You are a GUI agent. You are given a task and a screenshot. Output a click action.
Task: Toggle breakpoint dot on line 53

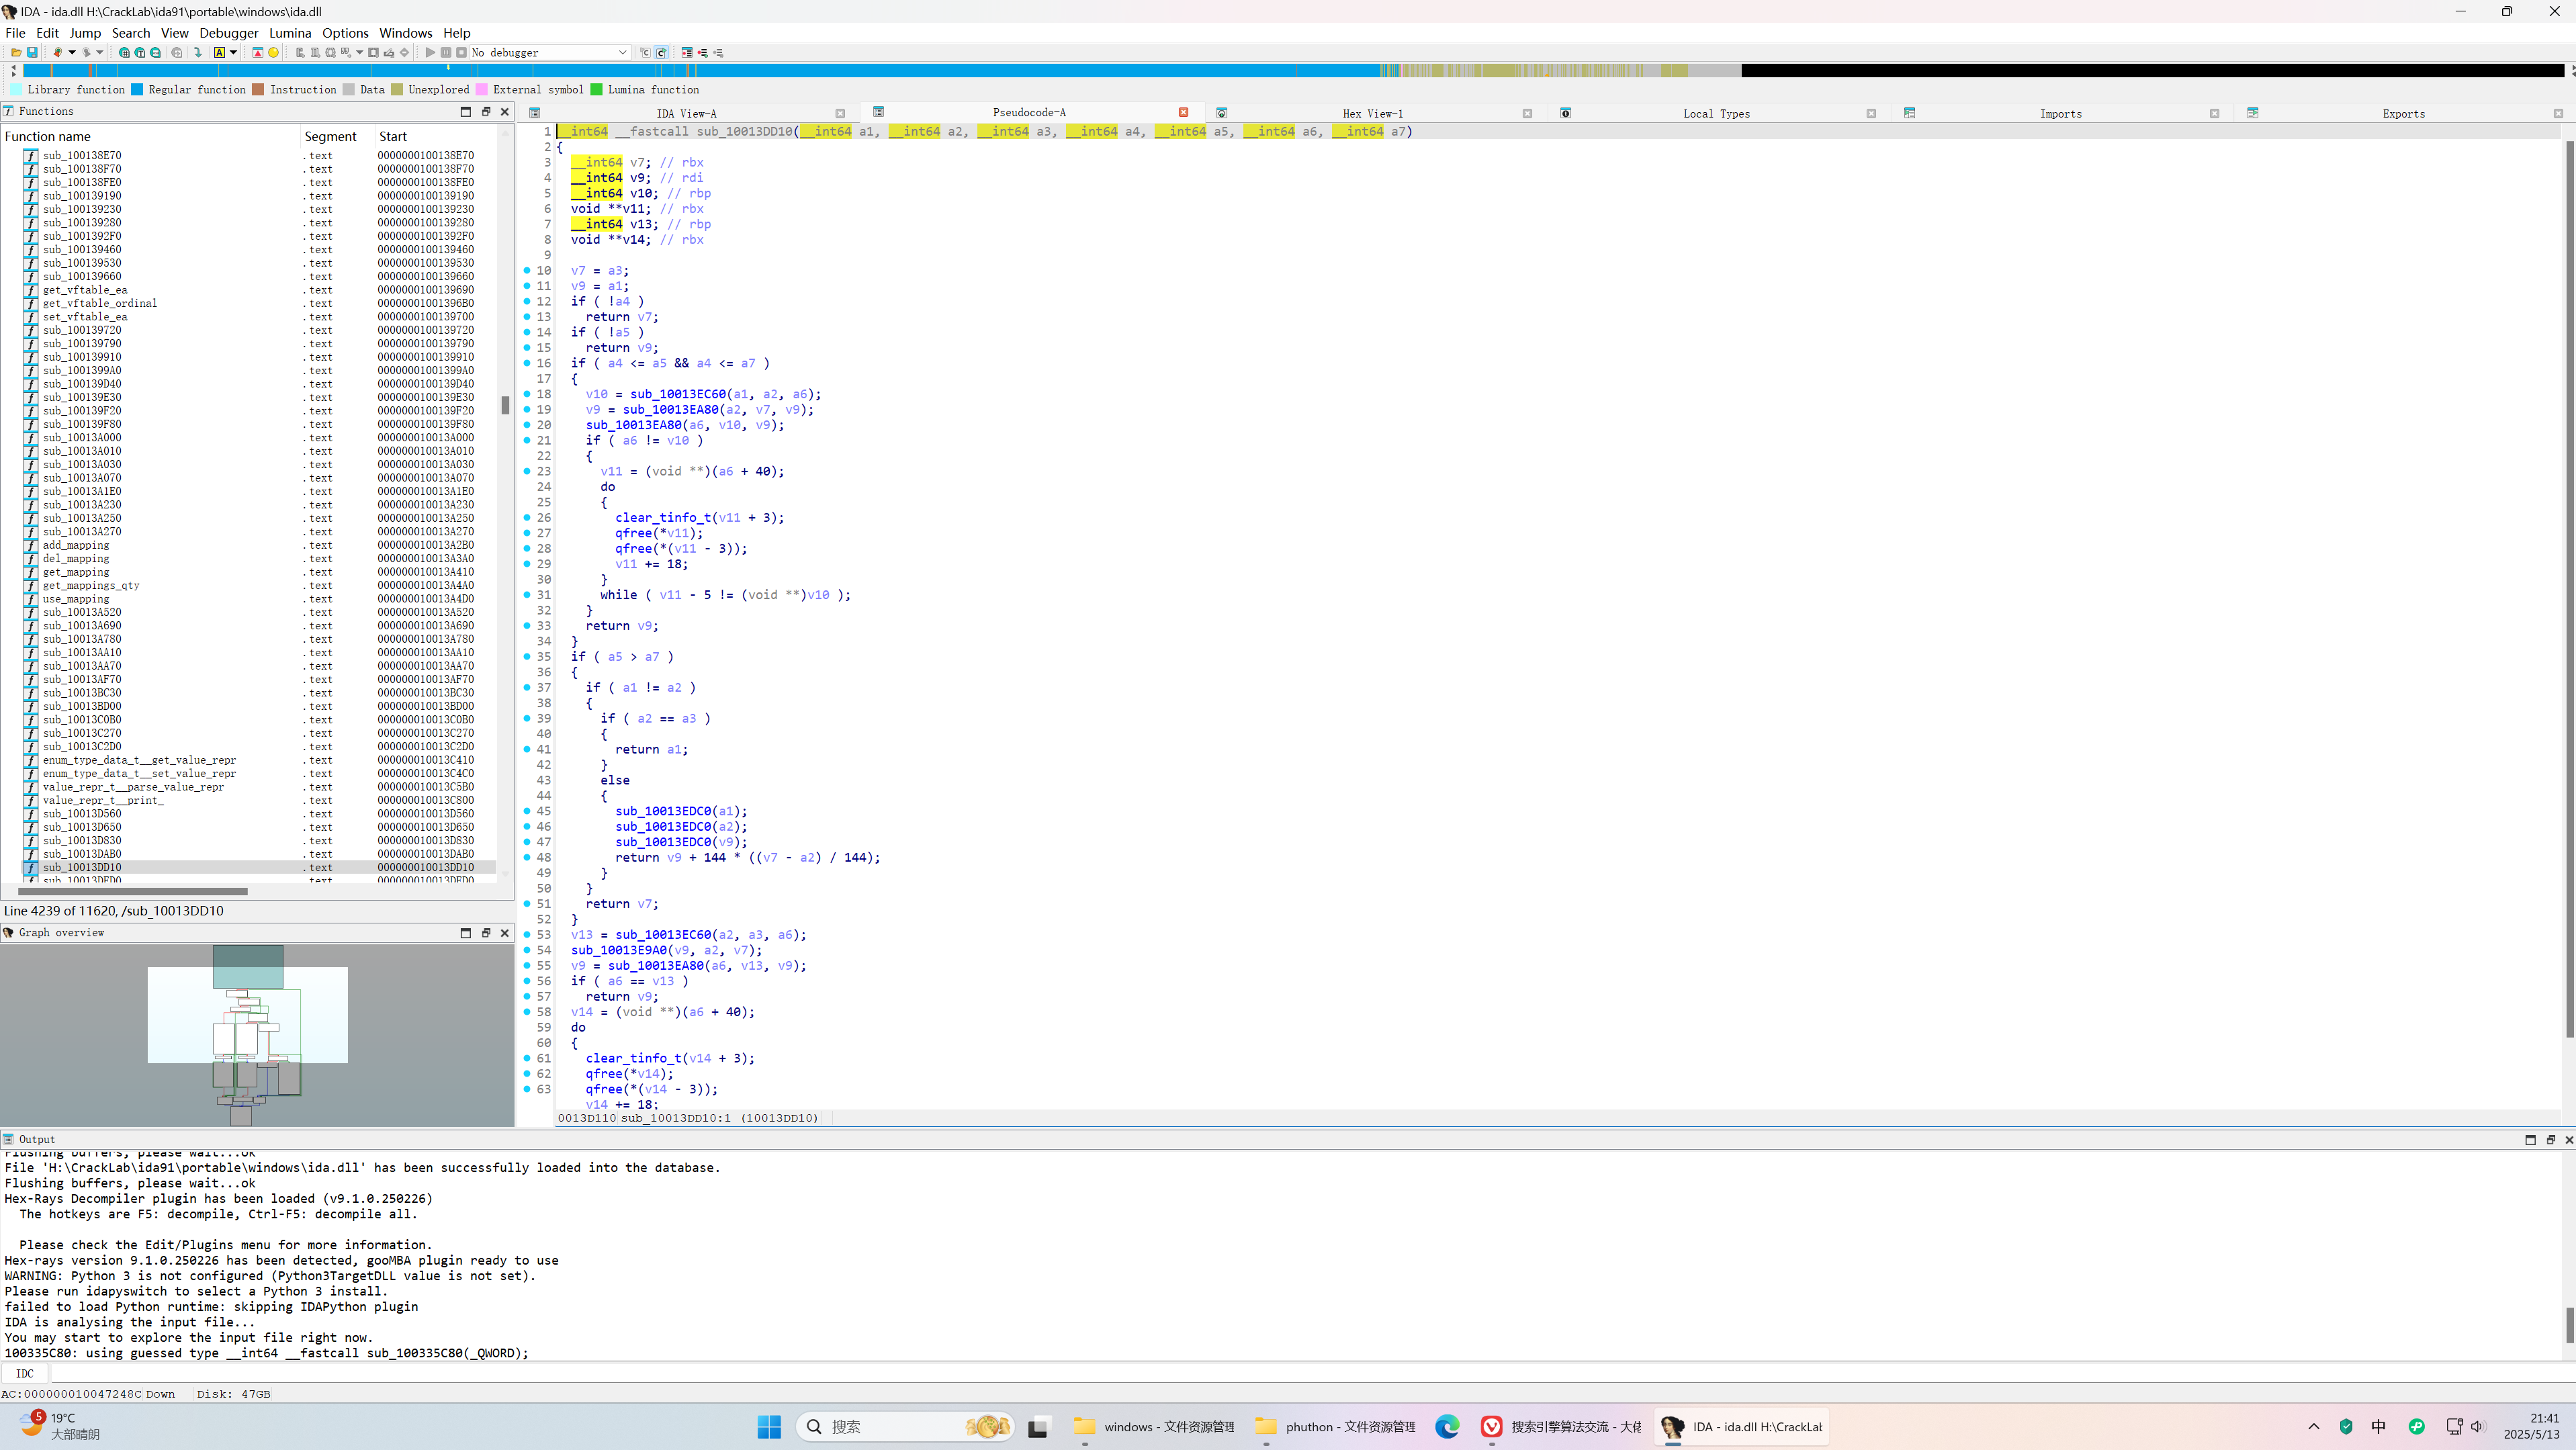[x=527, y=935]
